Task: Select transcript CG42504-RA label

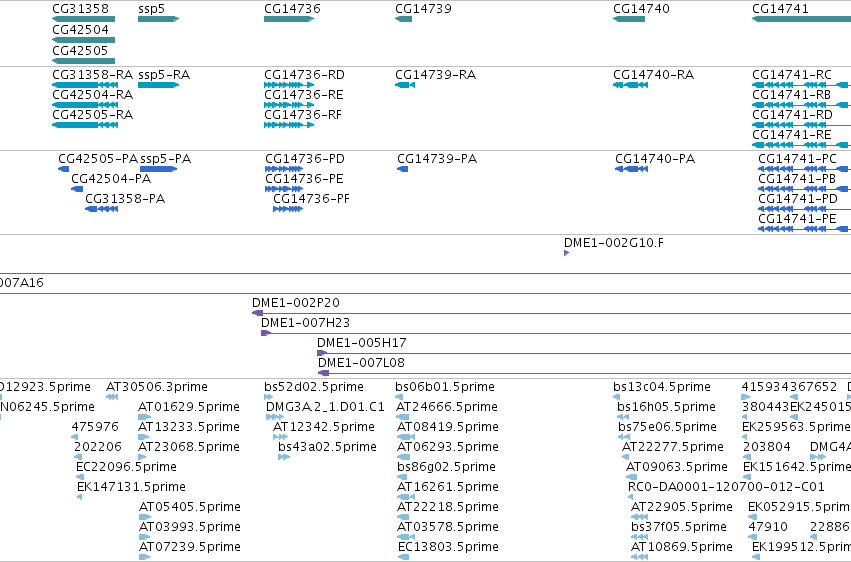Action: click(92, 95)
